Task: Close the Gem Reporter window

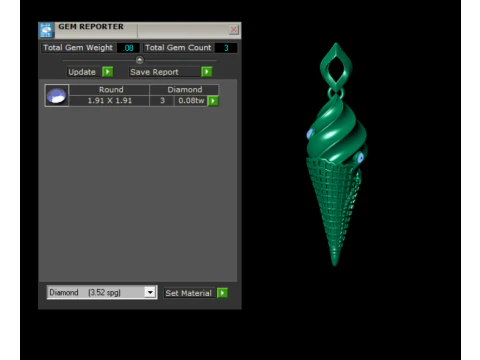Action: coord(234,30)
